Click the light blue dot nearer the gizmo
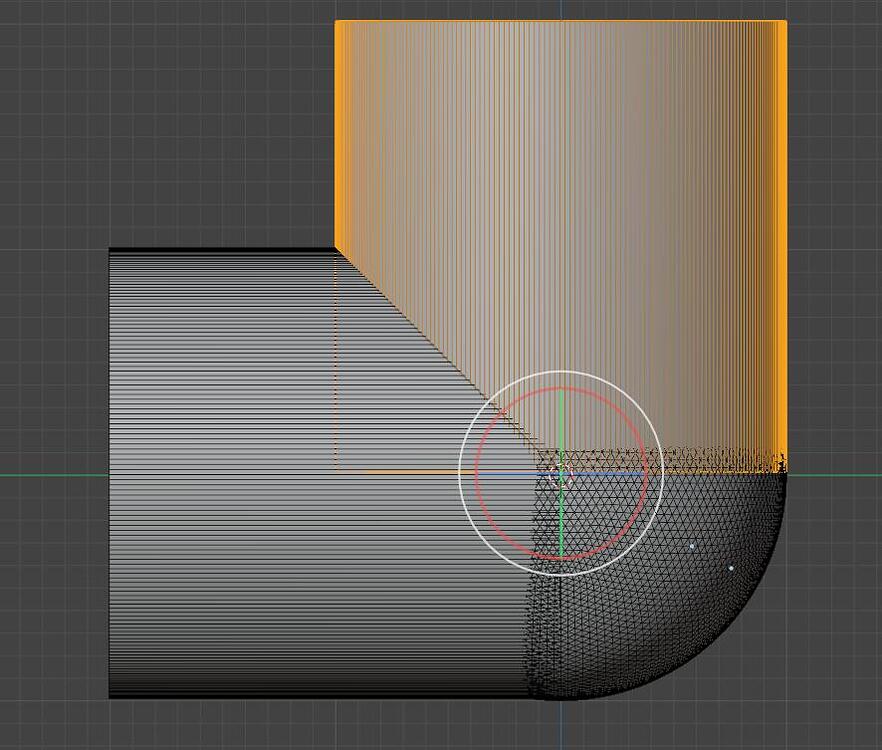The image size is (882, 750). coord(691,546)
